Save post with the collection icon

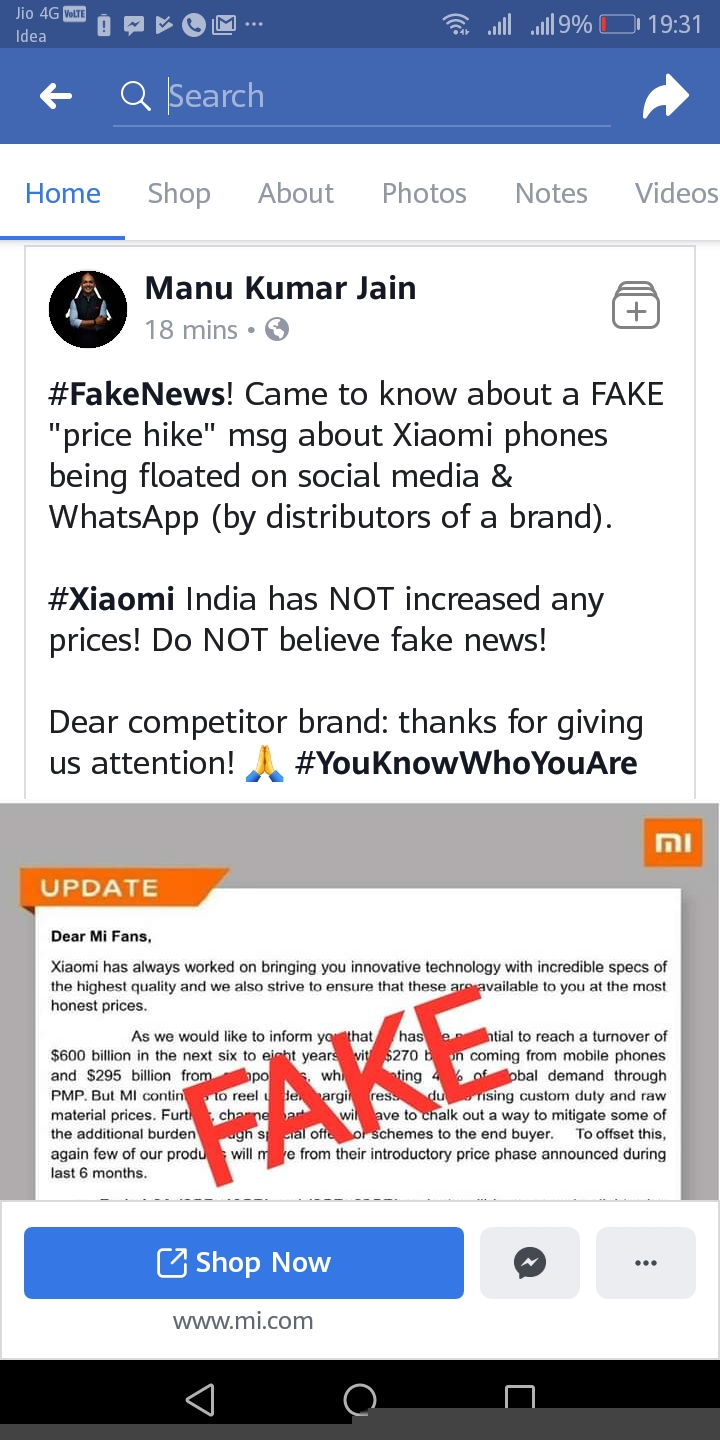click(636, 305)
